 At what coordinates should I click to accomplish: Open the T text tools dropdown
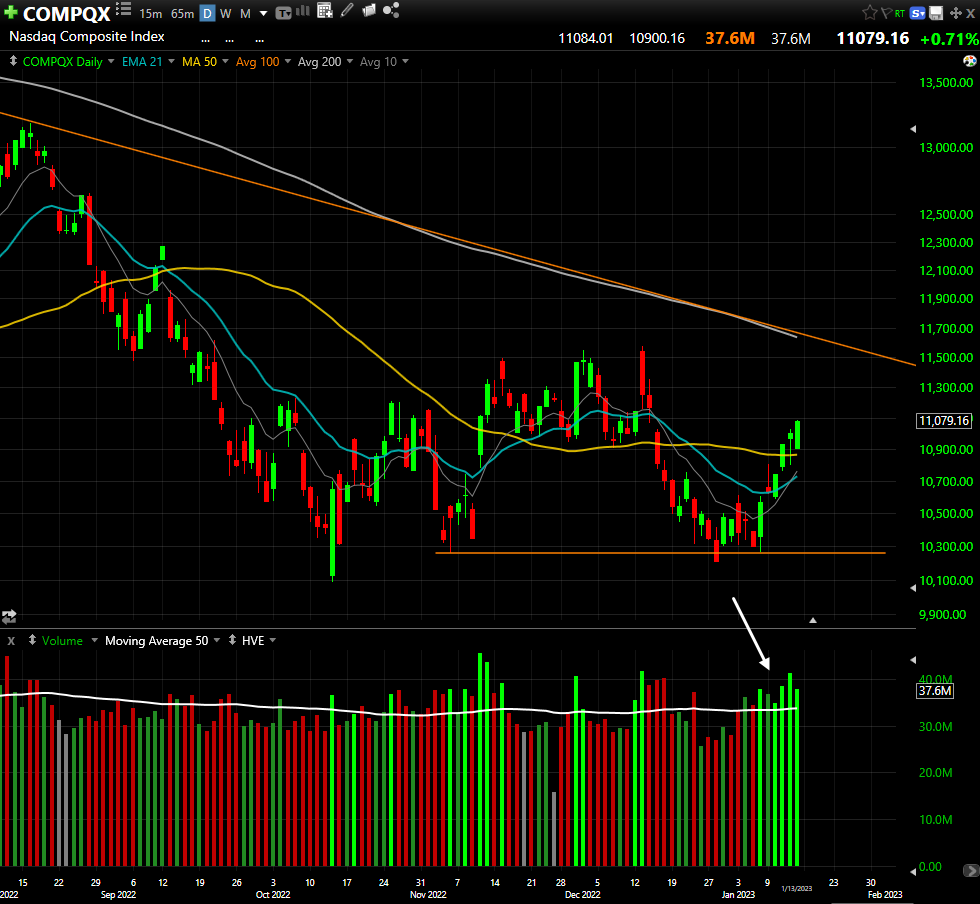click(x=283, y=13)
